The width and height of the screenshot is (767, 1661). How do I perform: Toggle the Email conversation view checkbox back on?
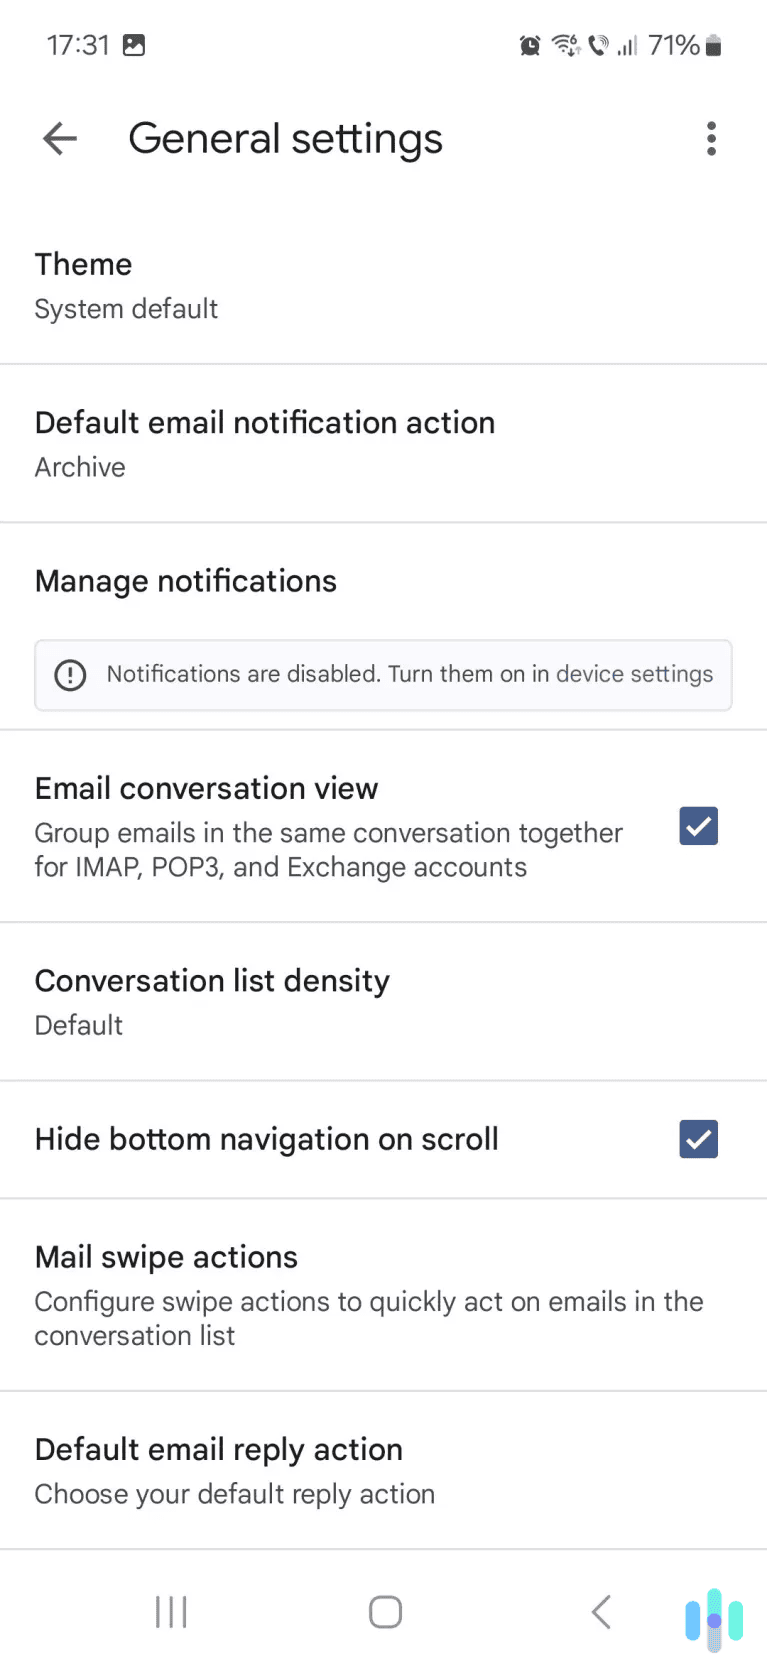[698, 826]
